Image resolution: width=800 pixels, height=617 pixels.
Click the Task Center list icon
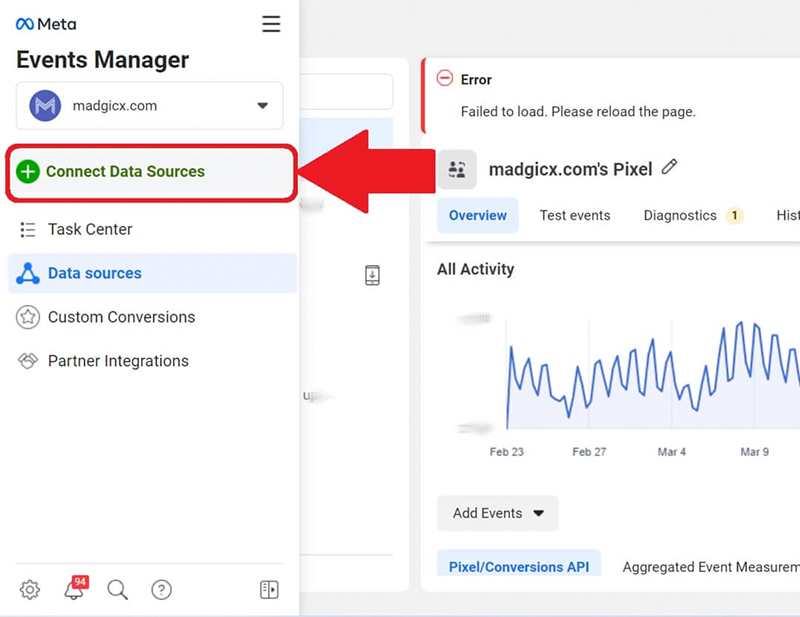27,229
